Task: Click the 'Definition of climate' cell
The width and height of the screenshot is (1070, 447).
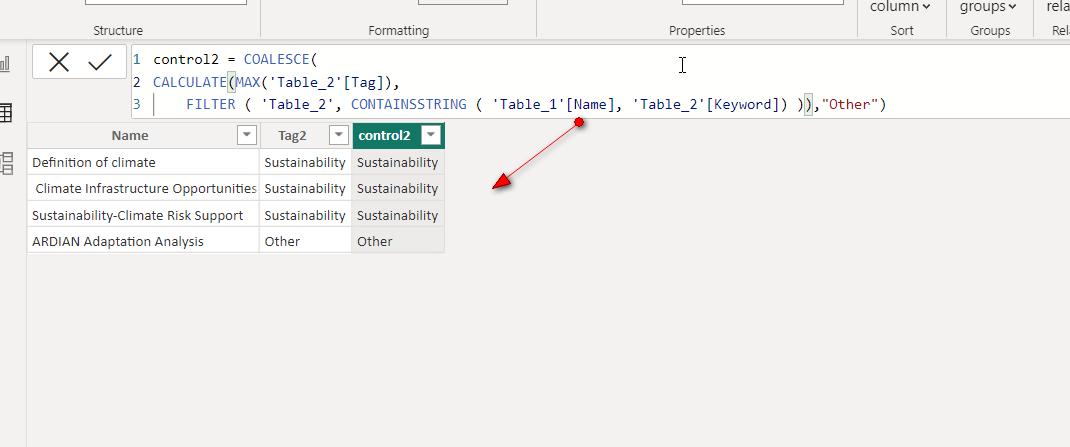Action: 143,162
